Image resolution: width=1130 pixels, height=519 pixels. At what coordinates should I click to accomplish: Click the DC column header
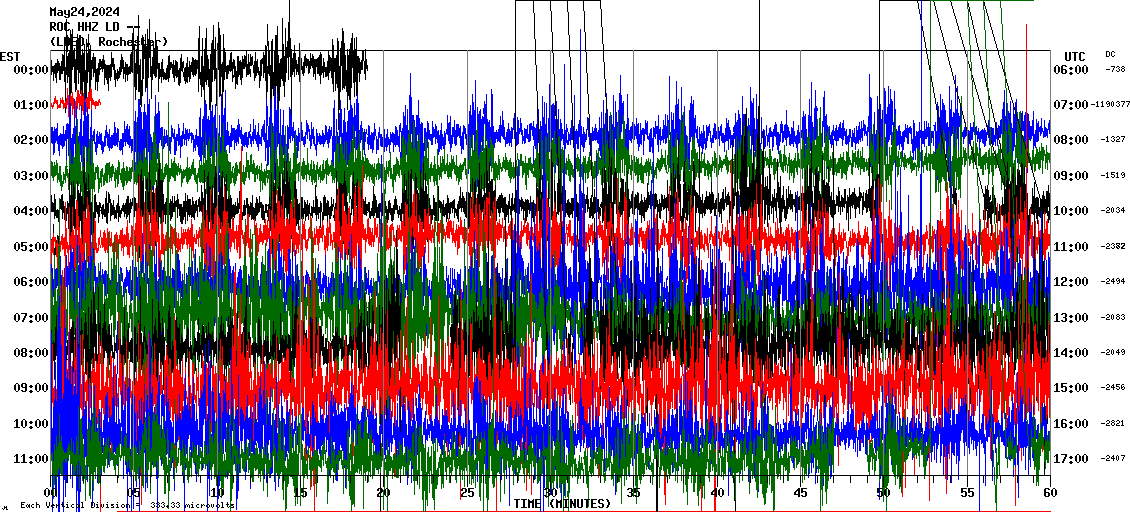(1110, 54)
